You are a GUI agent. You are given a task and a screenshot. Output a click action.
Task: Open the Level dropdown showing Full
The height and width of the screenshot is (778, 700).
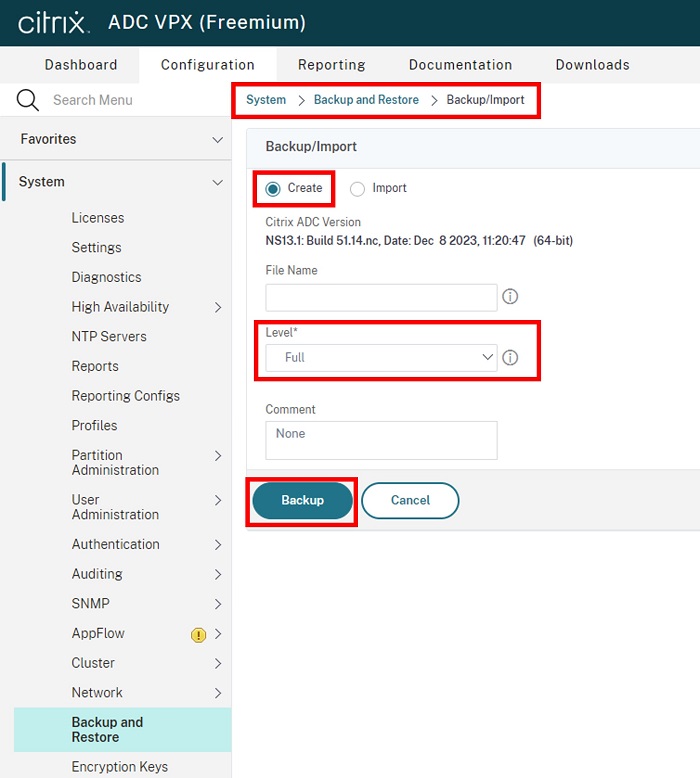pos(381,358)
